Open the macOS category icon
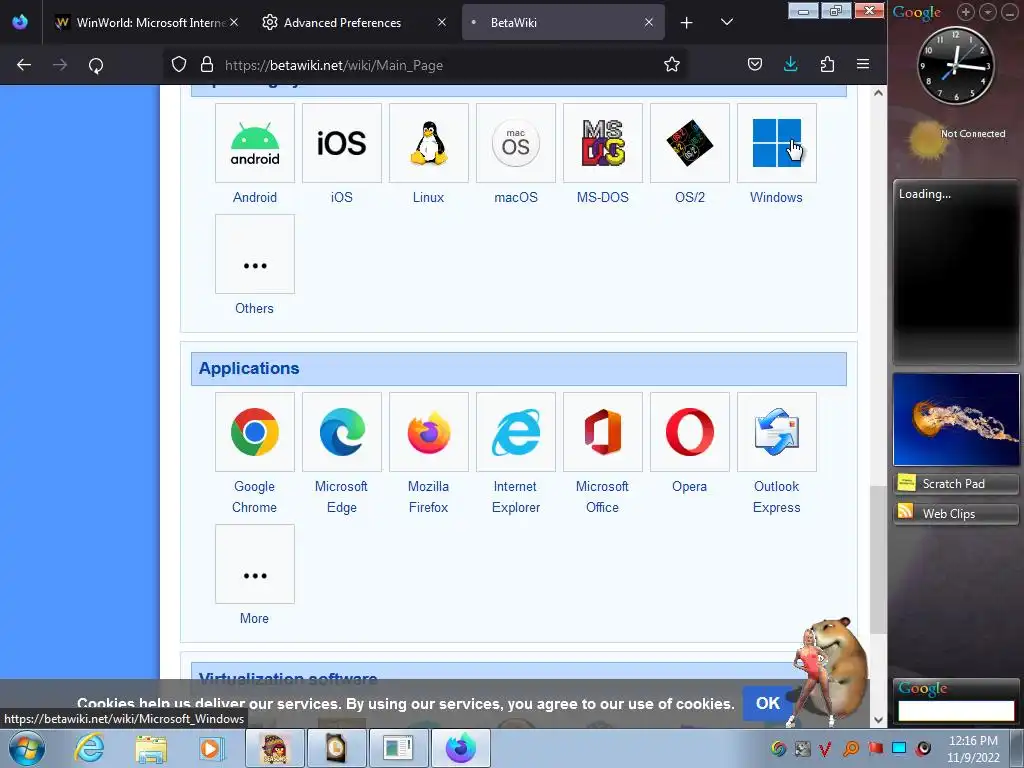The image size is (1024, 768). click(x=515, y=143)
